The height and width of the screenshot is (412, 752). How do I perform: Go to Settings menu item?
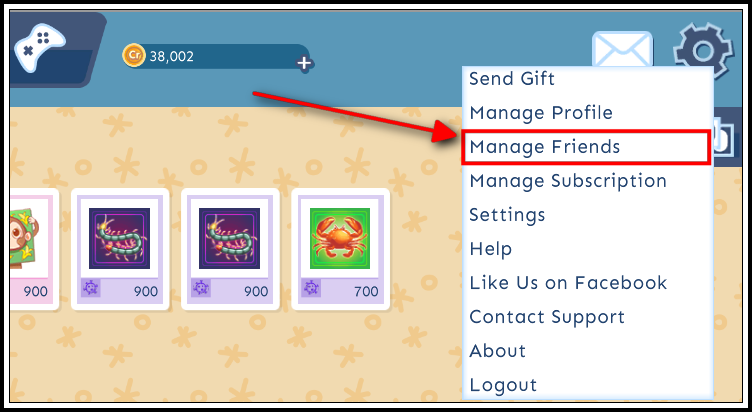(507, 215)
